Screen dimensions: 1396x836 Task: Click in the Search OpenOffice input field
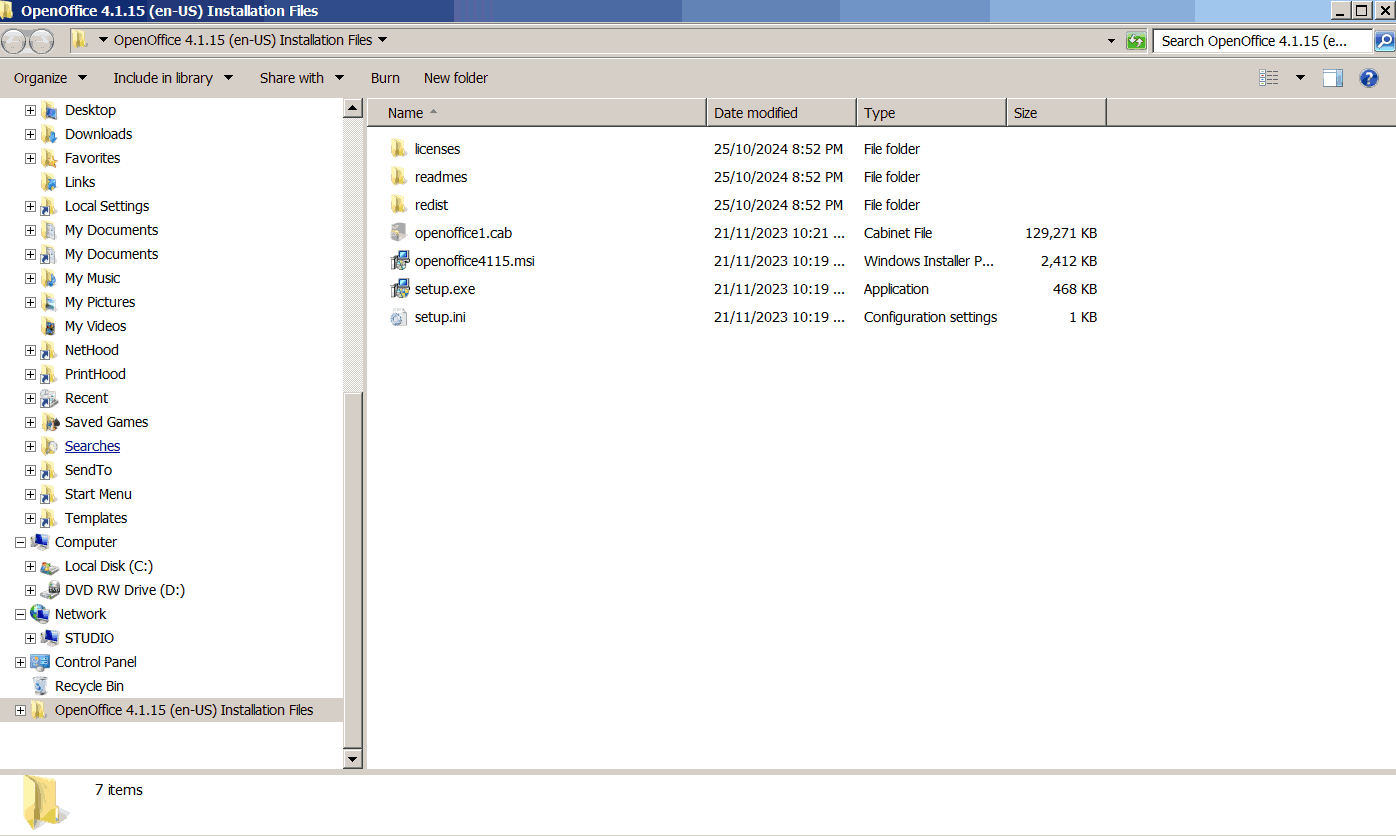(1263, 41)
